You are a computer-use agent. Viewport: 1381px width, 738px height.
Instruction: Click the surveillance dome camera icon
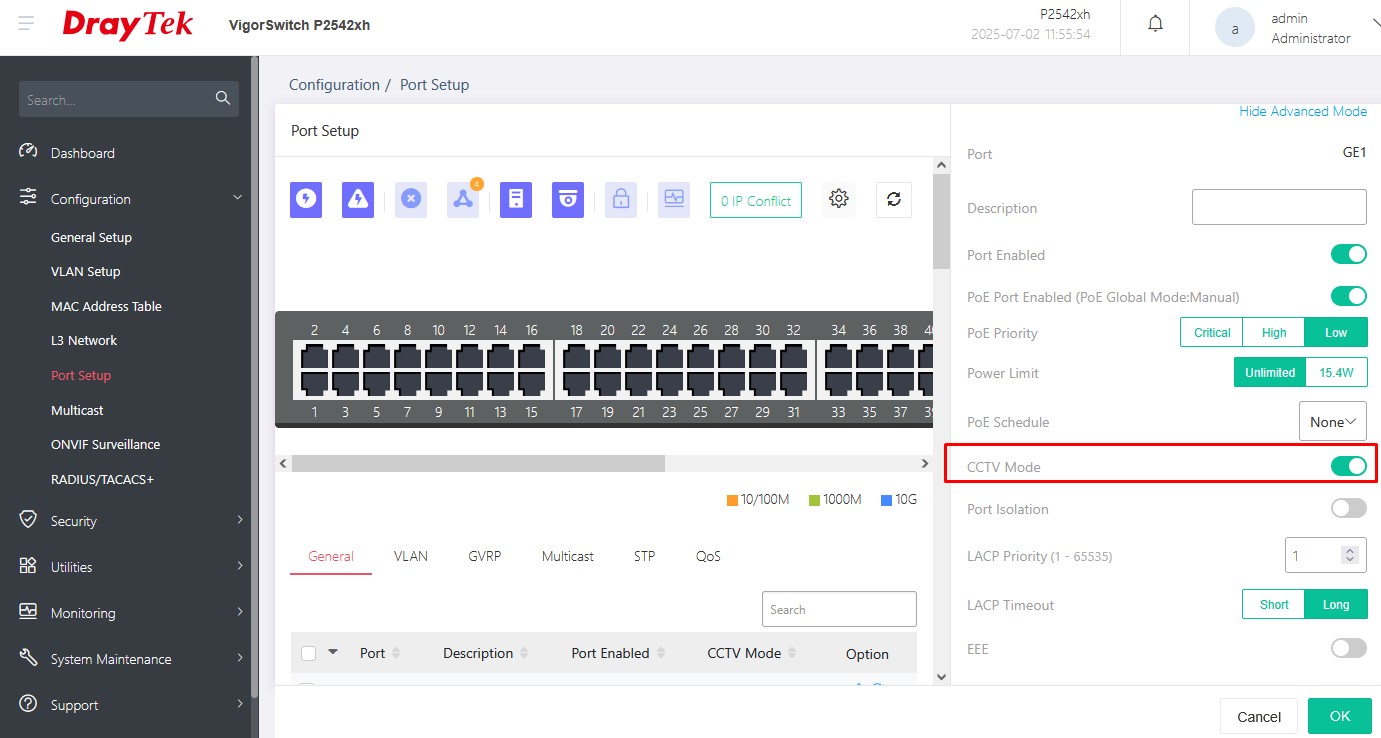[x=568, y=200]
